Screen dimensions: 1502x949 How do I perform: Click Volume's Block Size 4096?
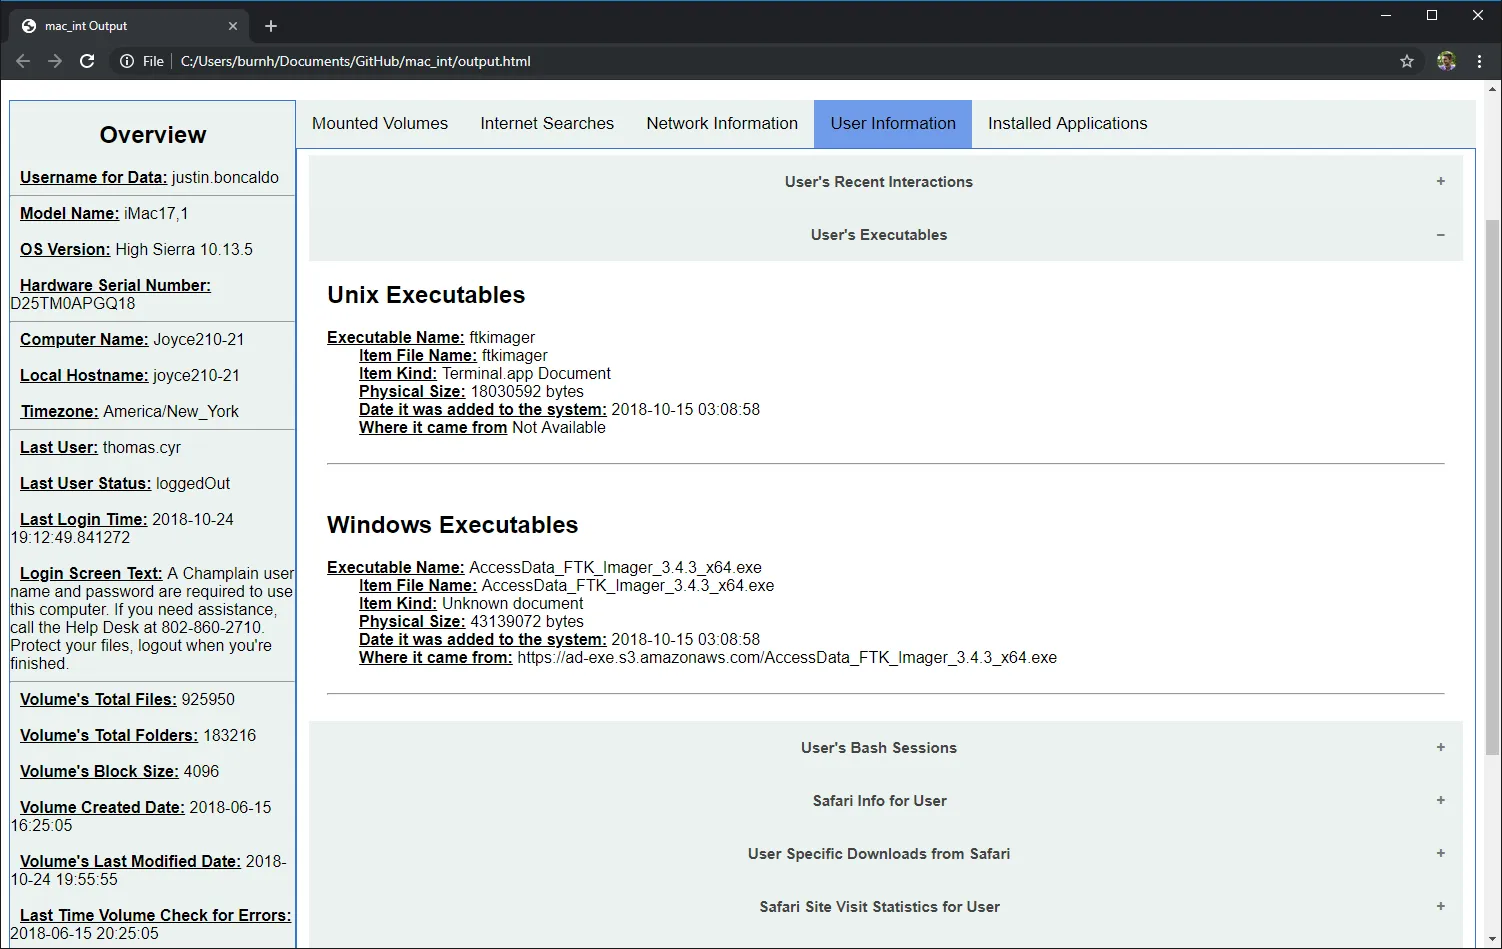tap(201, 772)
